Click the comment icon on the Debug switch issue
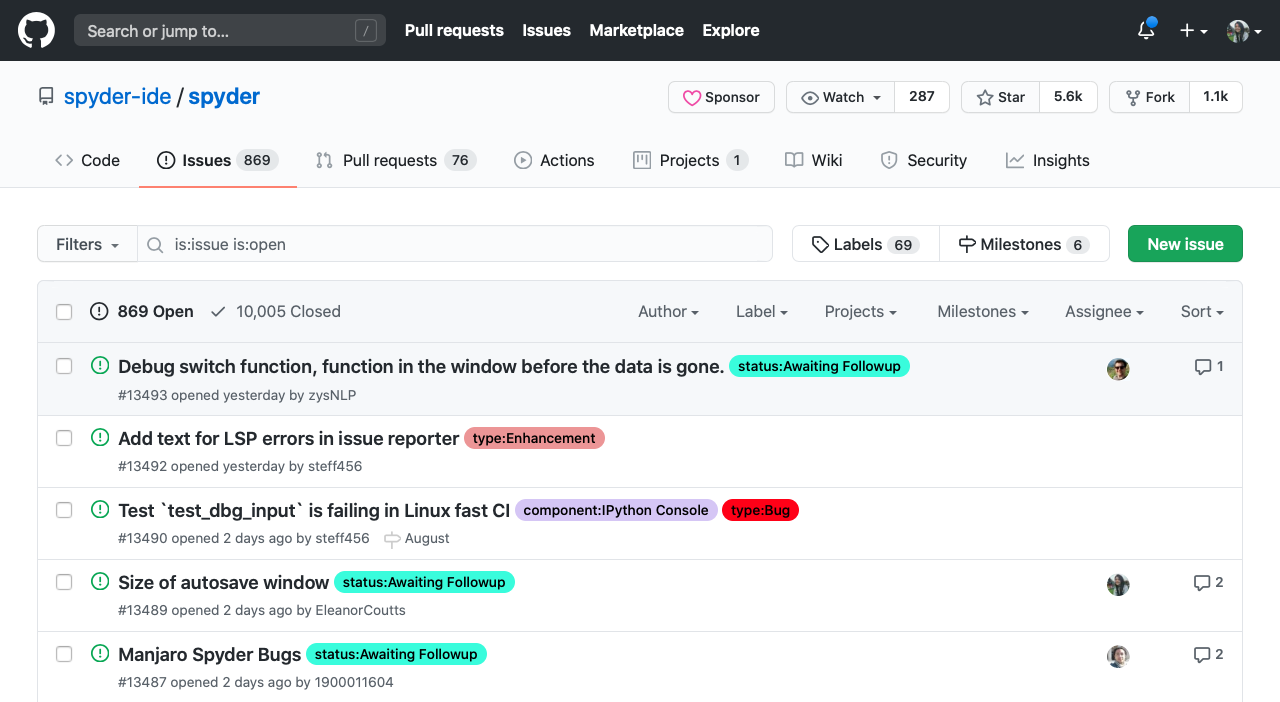Image resolution: width=1280 pixels, height=702 pixels. pos(1202,366)
